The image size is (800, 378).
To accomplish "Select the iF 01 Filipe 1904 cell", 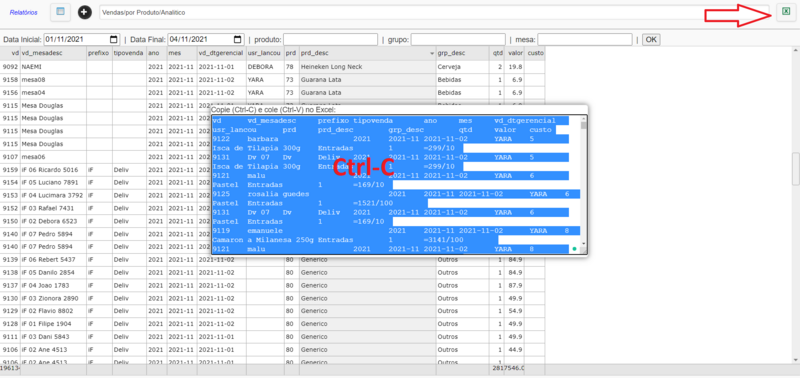I will (53, 324).
